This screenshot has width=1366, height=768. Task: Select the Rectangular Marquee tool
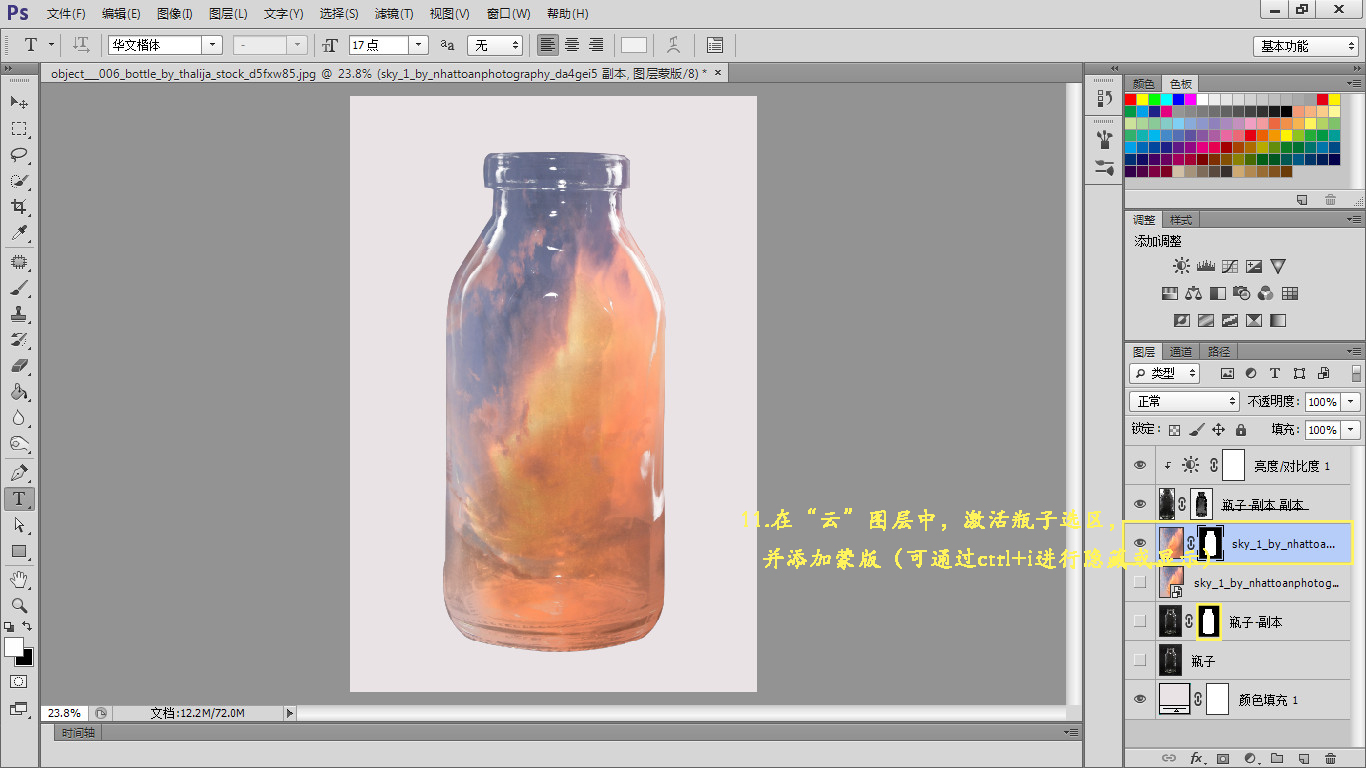(19, 129)
